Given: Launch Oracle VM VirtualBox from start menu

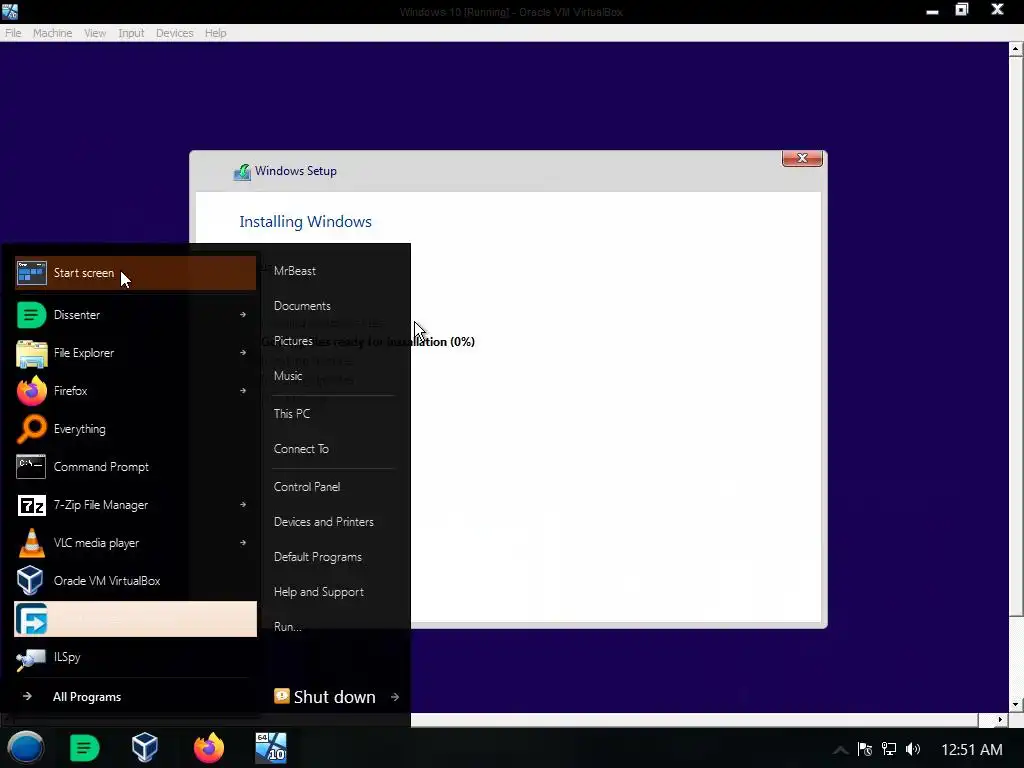Looking at the screenshot, I should click(x=135, y=581).
